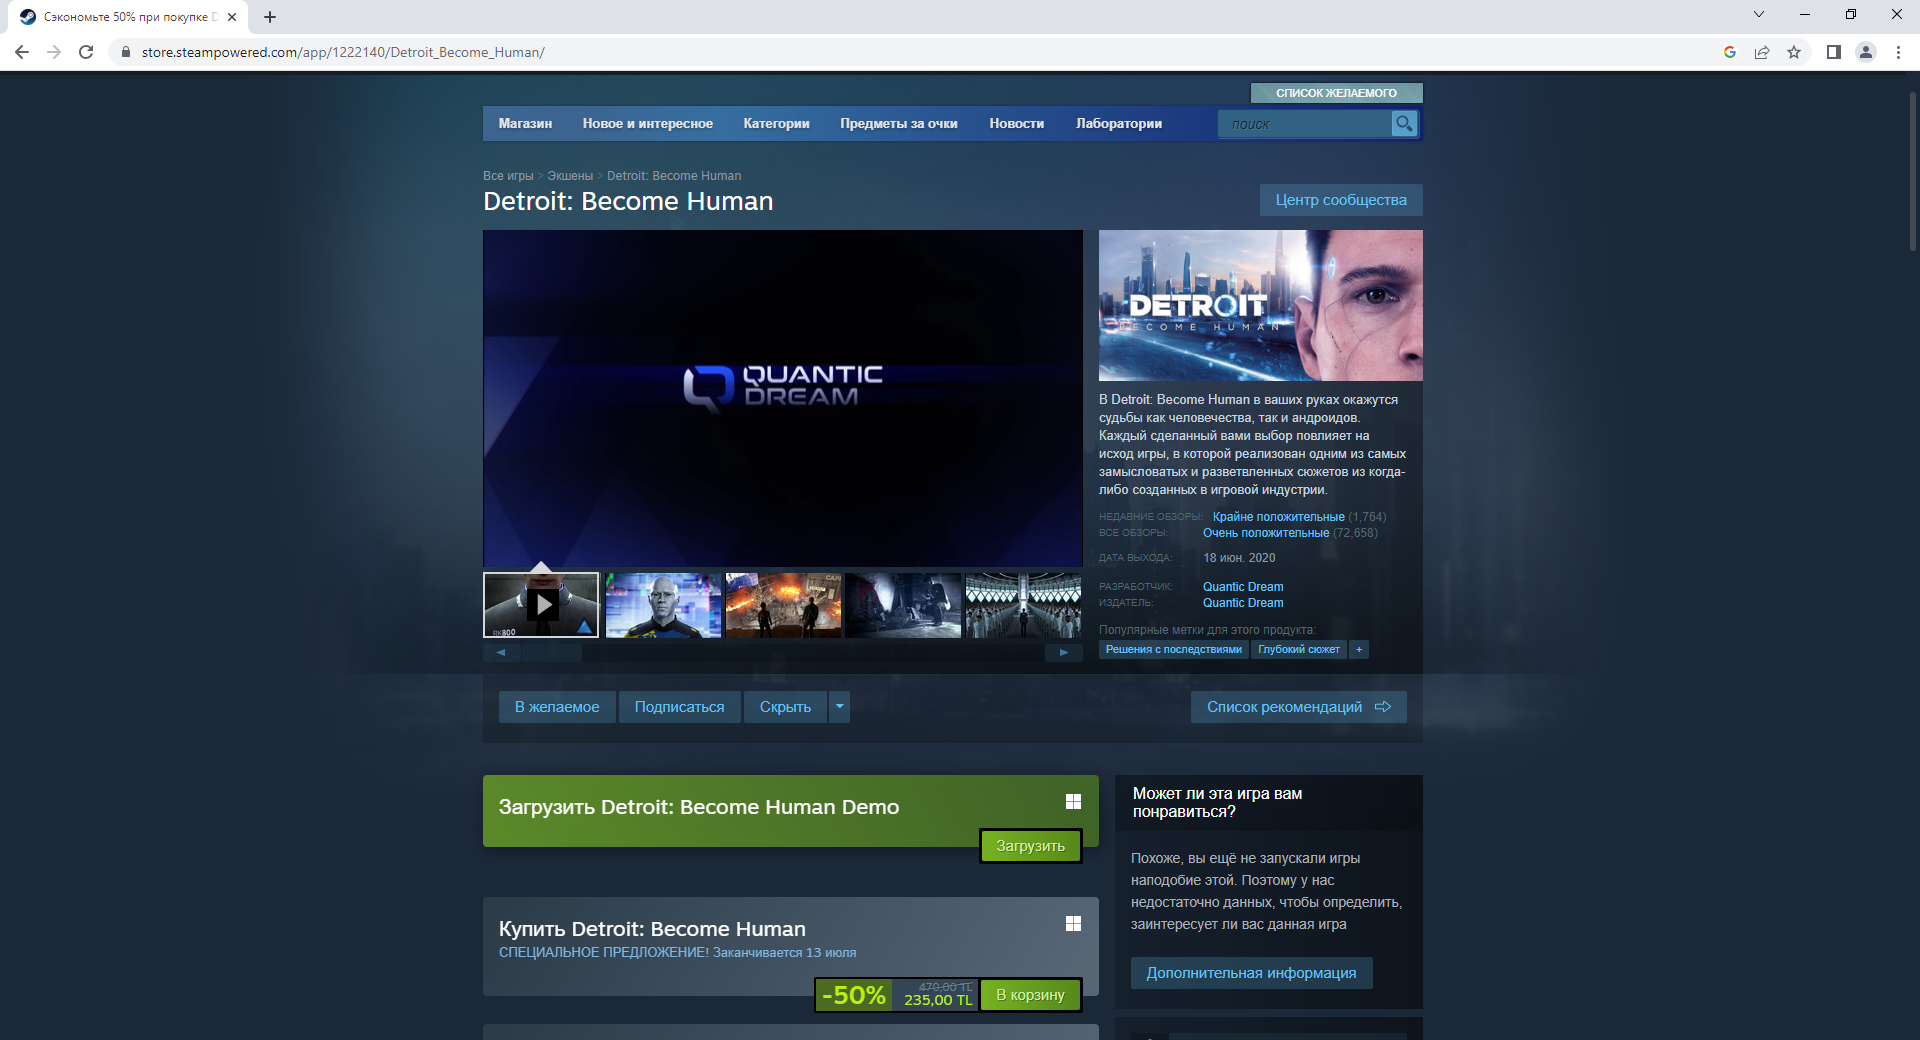The height and width of the screenshot is (1040, 1920).
Task: Open the Категории menu
Action: [x=776, y=124]
